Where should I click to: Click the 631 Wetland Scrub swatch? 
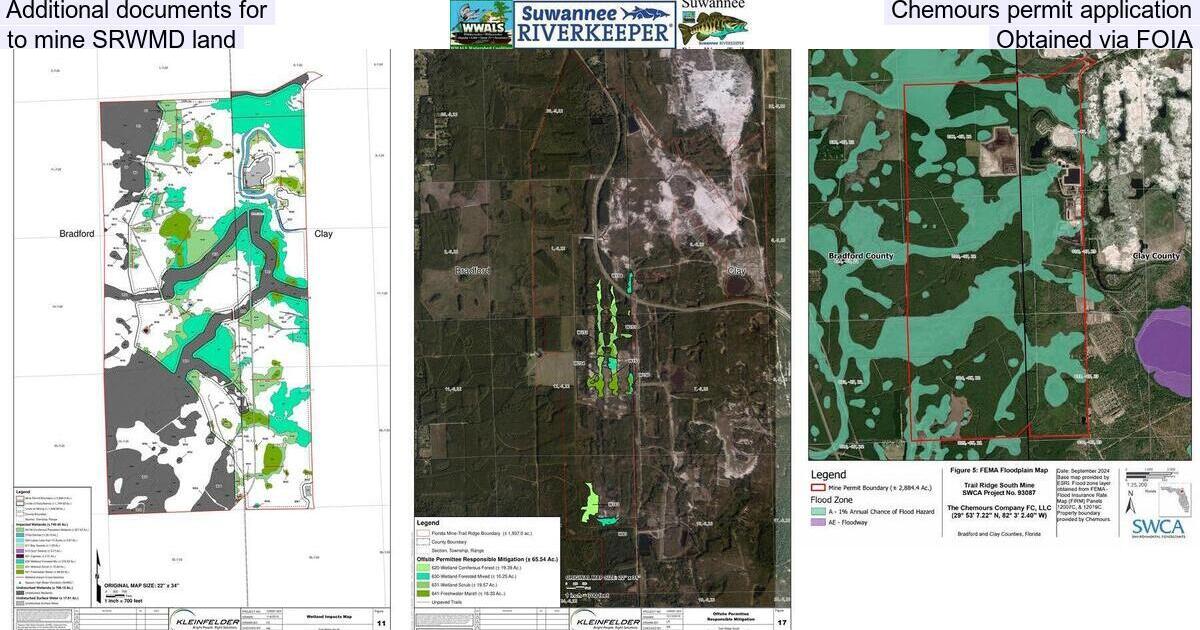pos(424,586)
